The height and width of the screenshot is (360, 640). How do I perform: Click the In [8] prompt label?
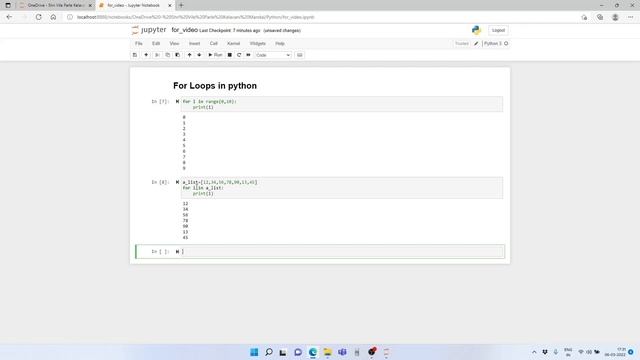pos(160,182)
